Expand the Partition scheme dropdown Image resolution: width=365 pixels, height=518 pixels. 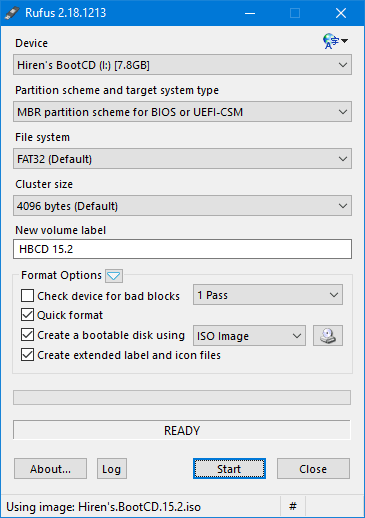pyautogui.click(x=182, y=112)
